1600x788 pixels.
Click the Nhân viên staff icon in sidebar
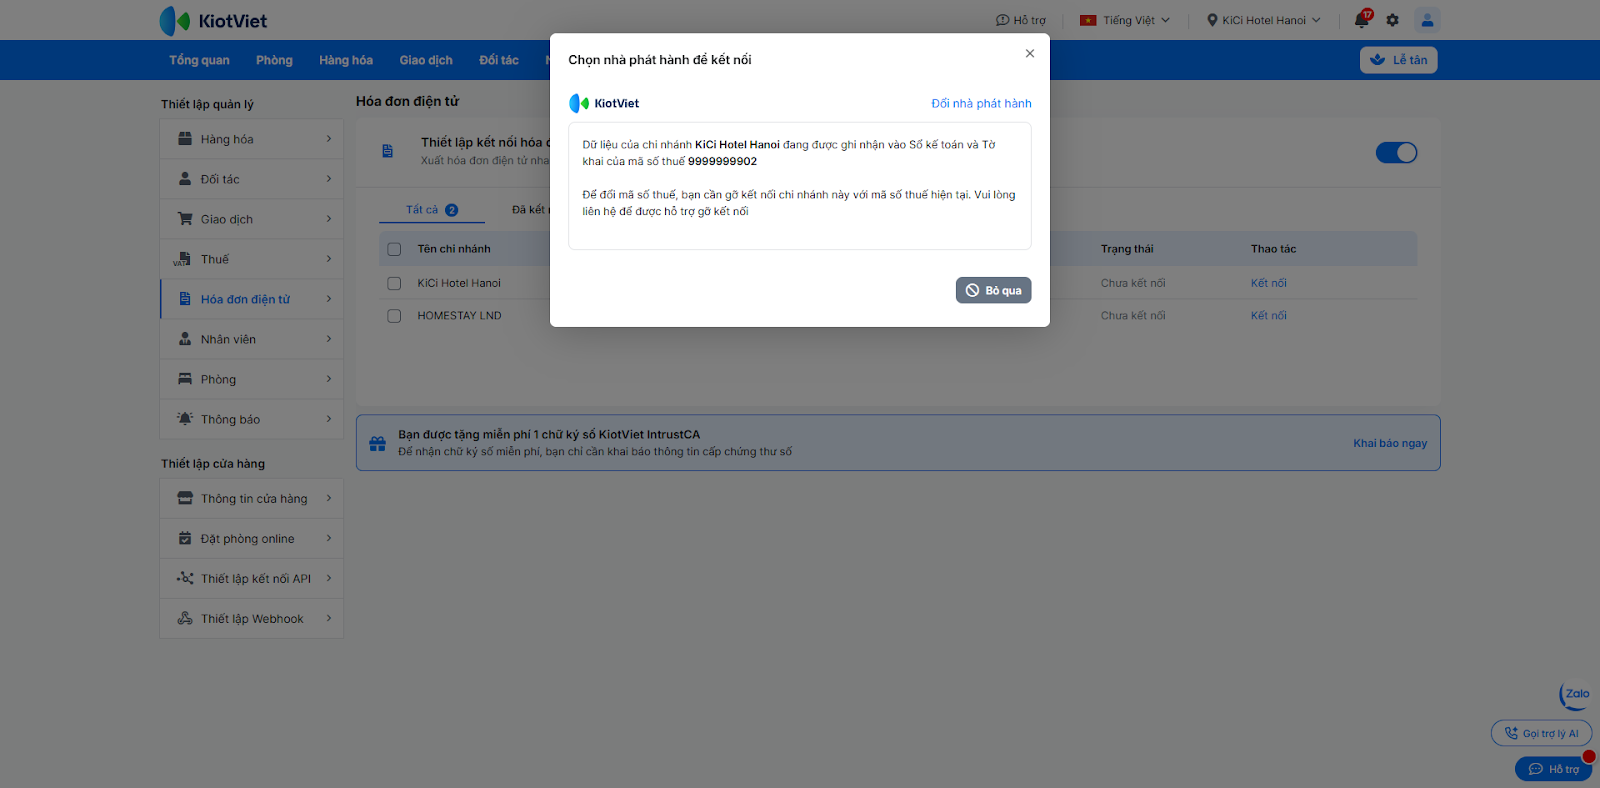[185, 339]
